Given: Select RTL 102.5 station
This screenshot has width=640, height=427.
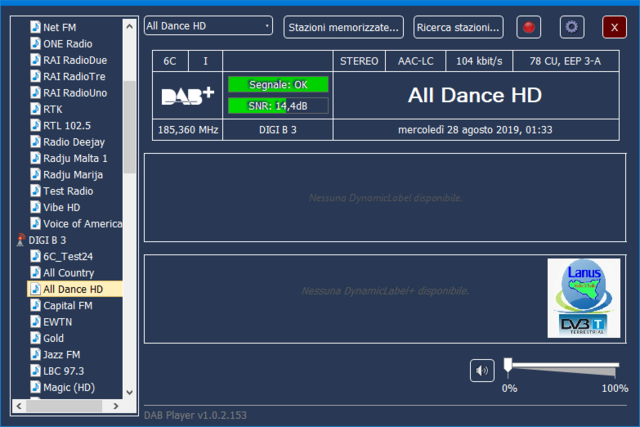Looking at the screenshot, I should (x=67, y=125).
